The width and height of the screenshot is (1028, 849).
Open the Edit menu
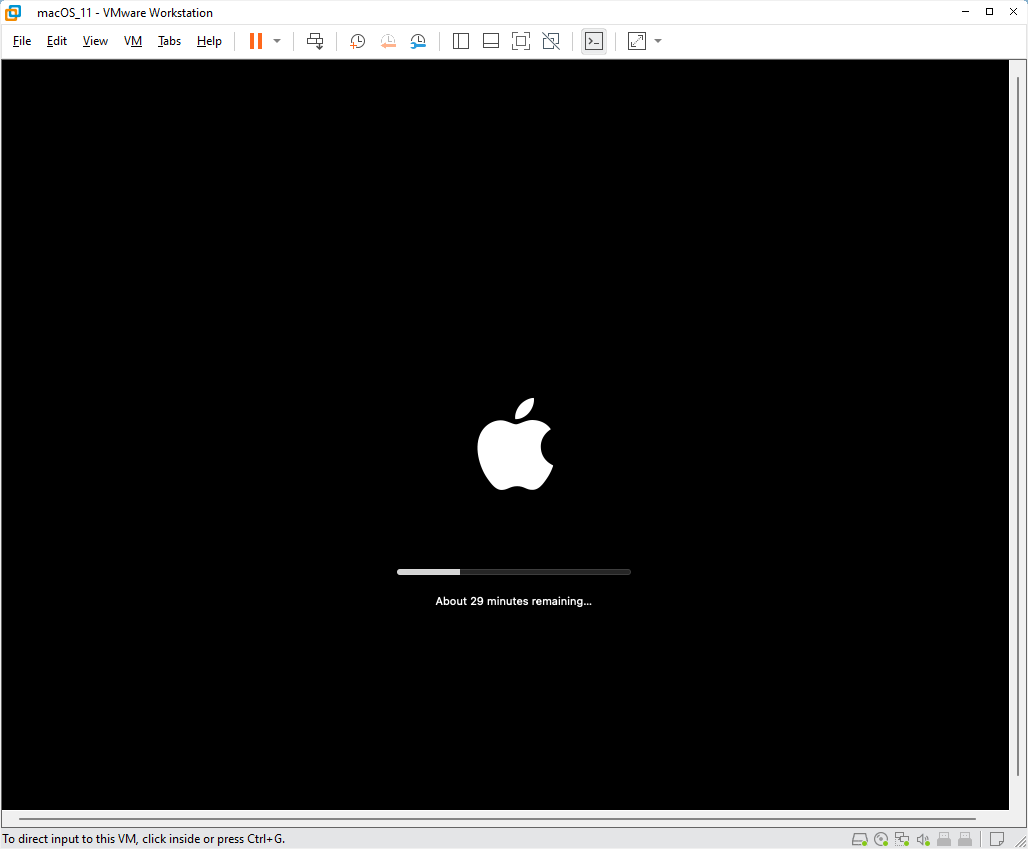coord(57,41)
